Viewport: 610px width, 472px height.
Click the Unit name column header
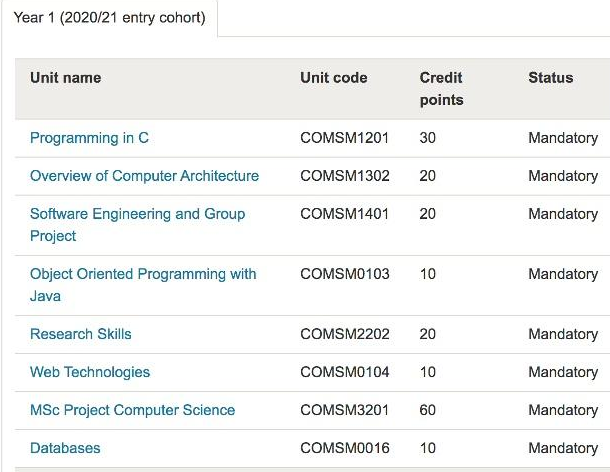pos(65,78)
